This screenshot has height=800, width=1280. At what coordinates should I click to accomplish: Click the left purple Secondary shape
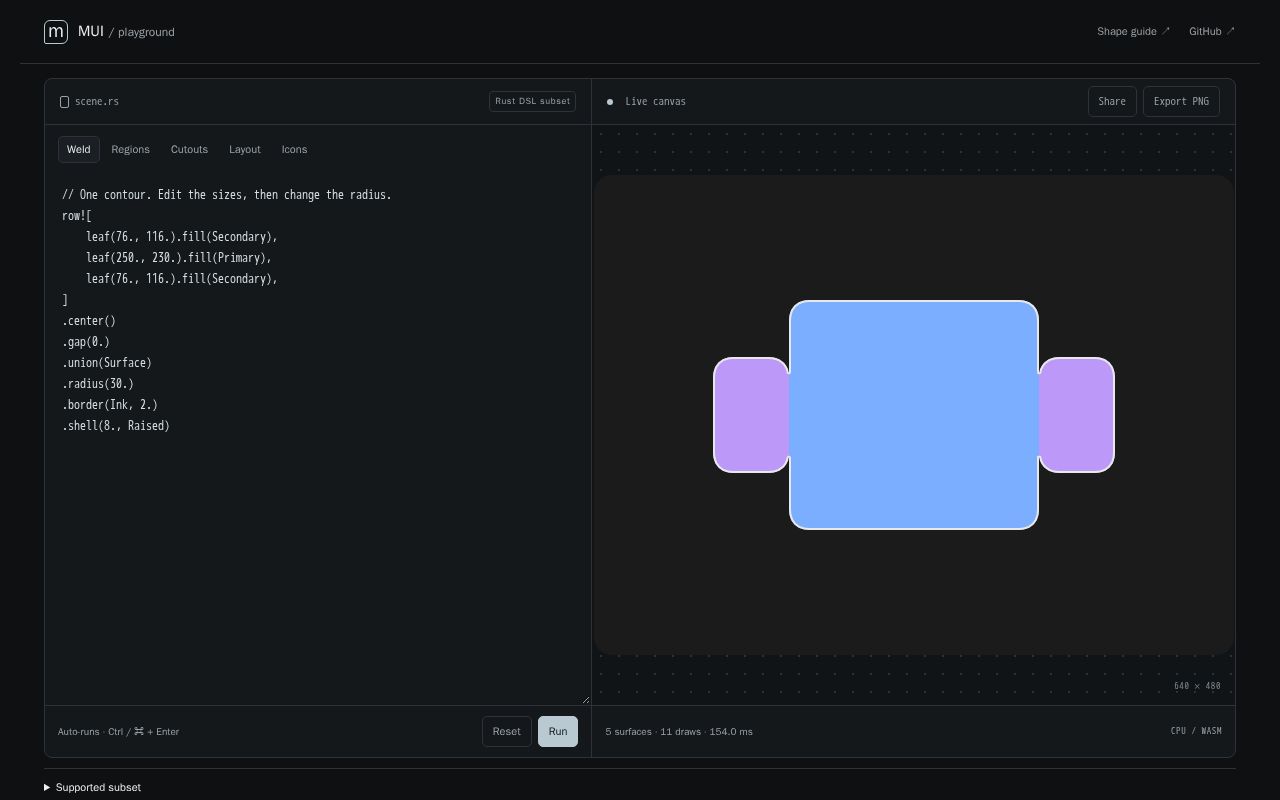coord(751,415)
